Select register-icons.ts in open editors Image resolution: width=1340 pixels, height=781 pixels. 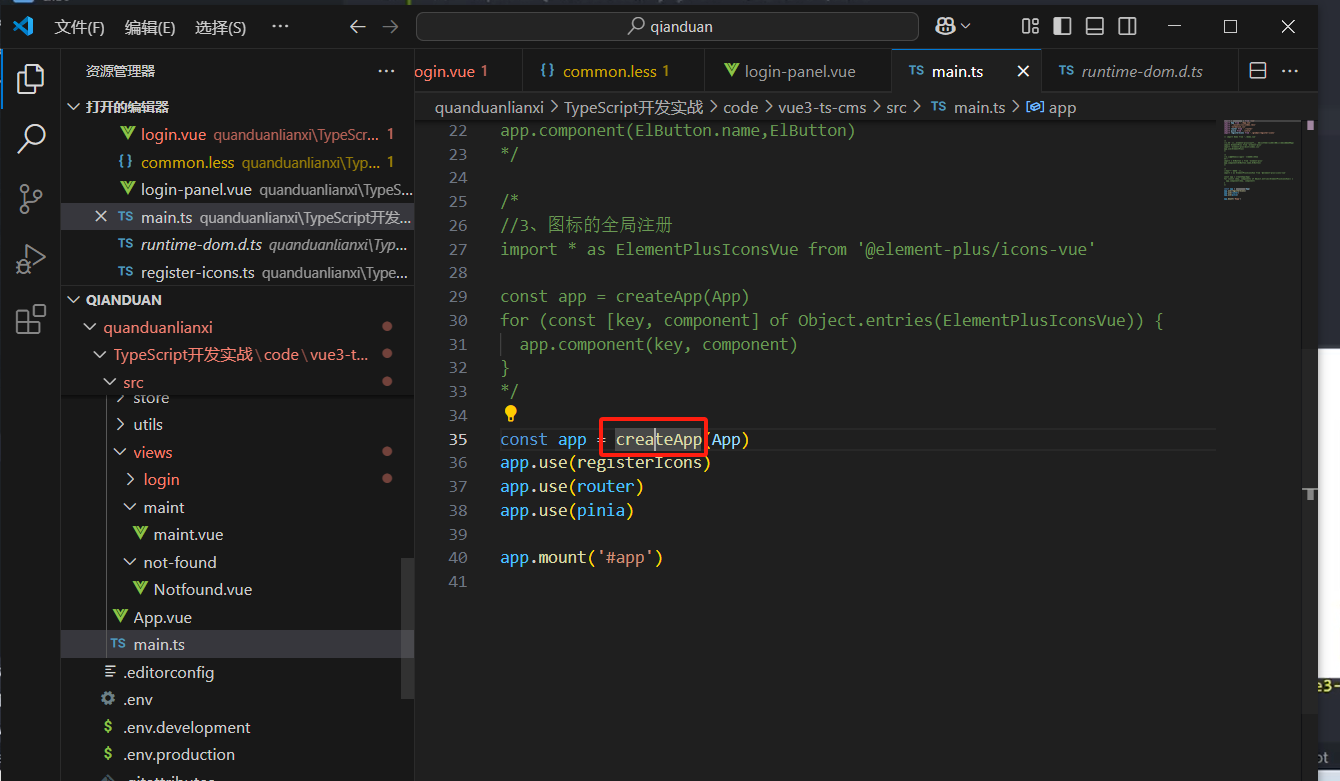tap(237, 272)
